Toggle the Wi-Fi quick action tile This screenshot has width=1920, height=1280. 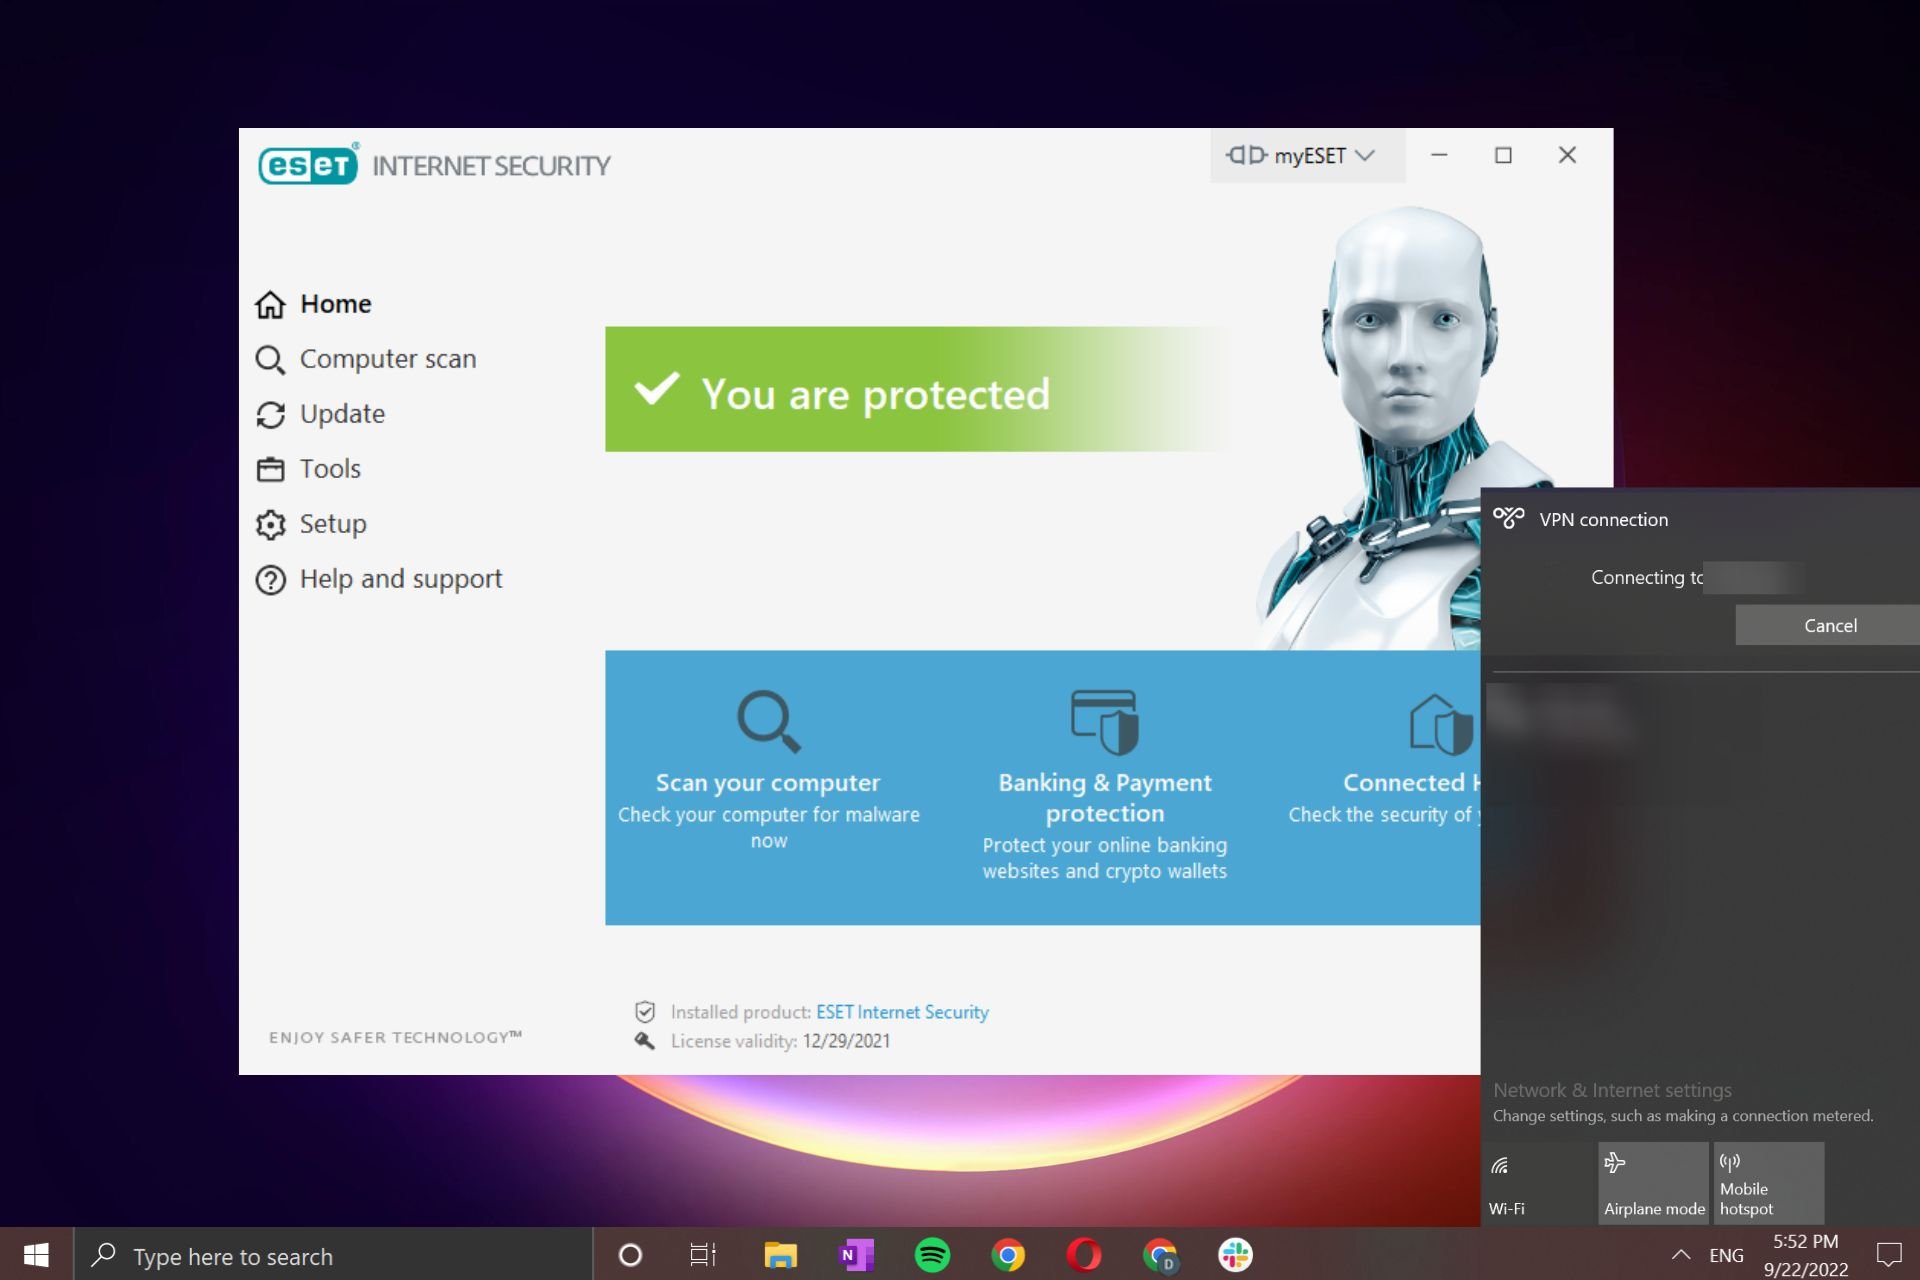[1537, 1183]
